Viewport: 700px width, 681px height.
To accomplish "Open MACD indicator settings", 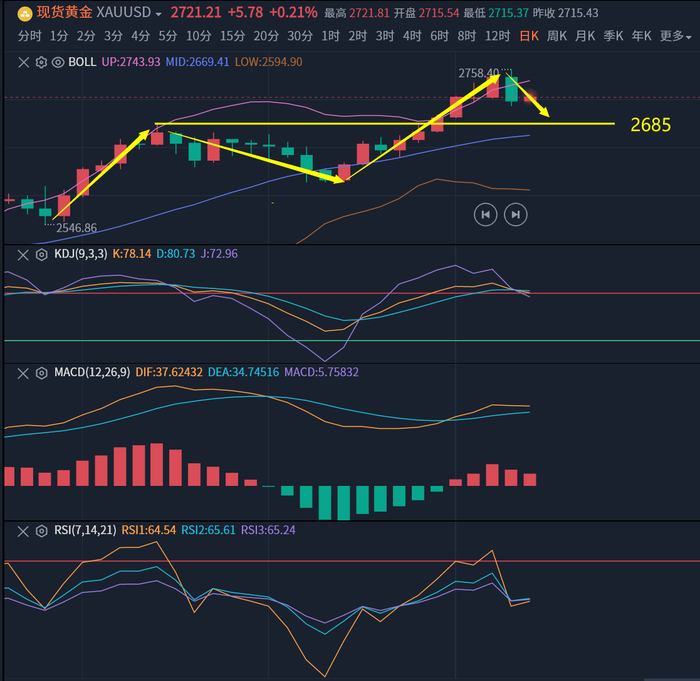I will pos(41,373).
